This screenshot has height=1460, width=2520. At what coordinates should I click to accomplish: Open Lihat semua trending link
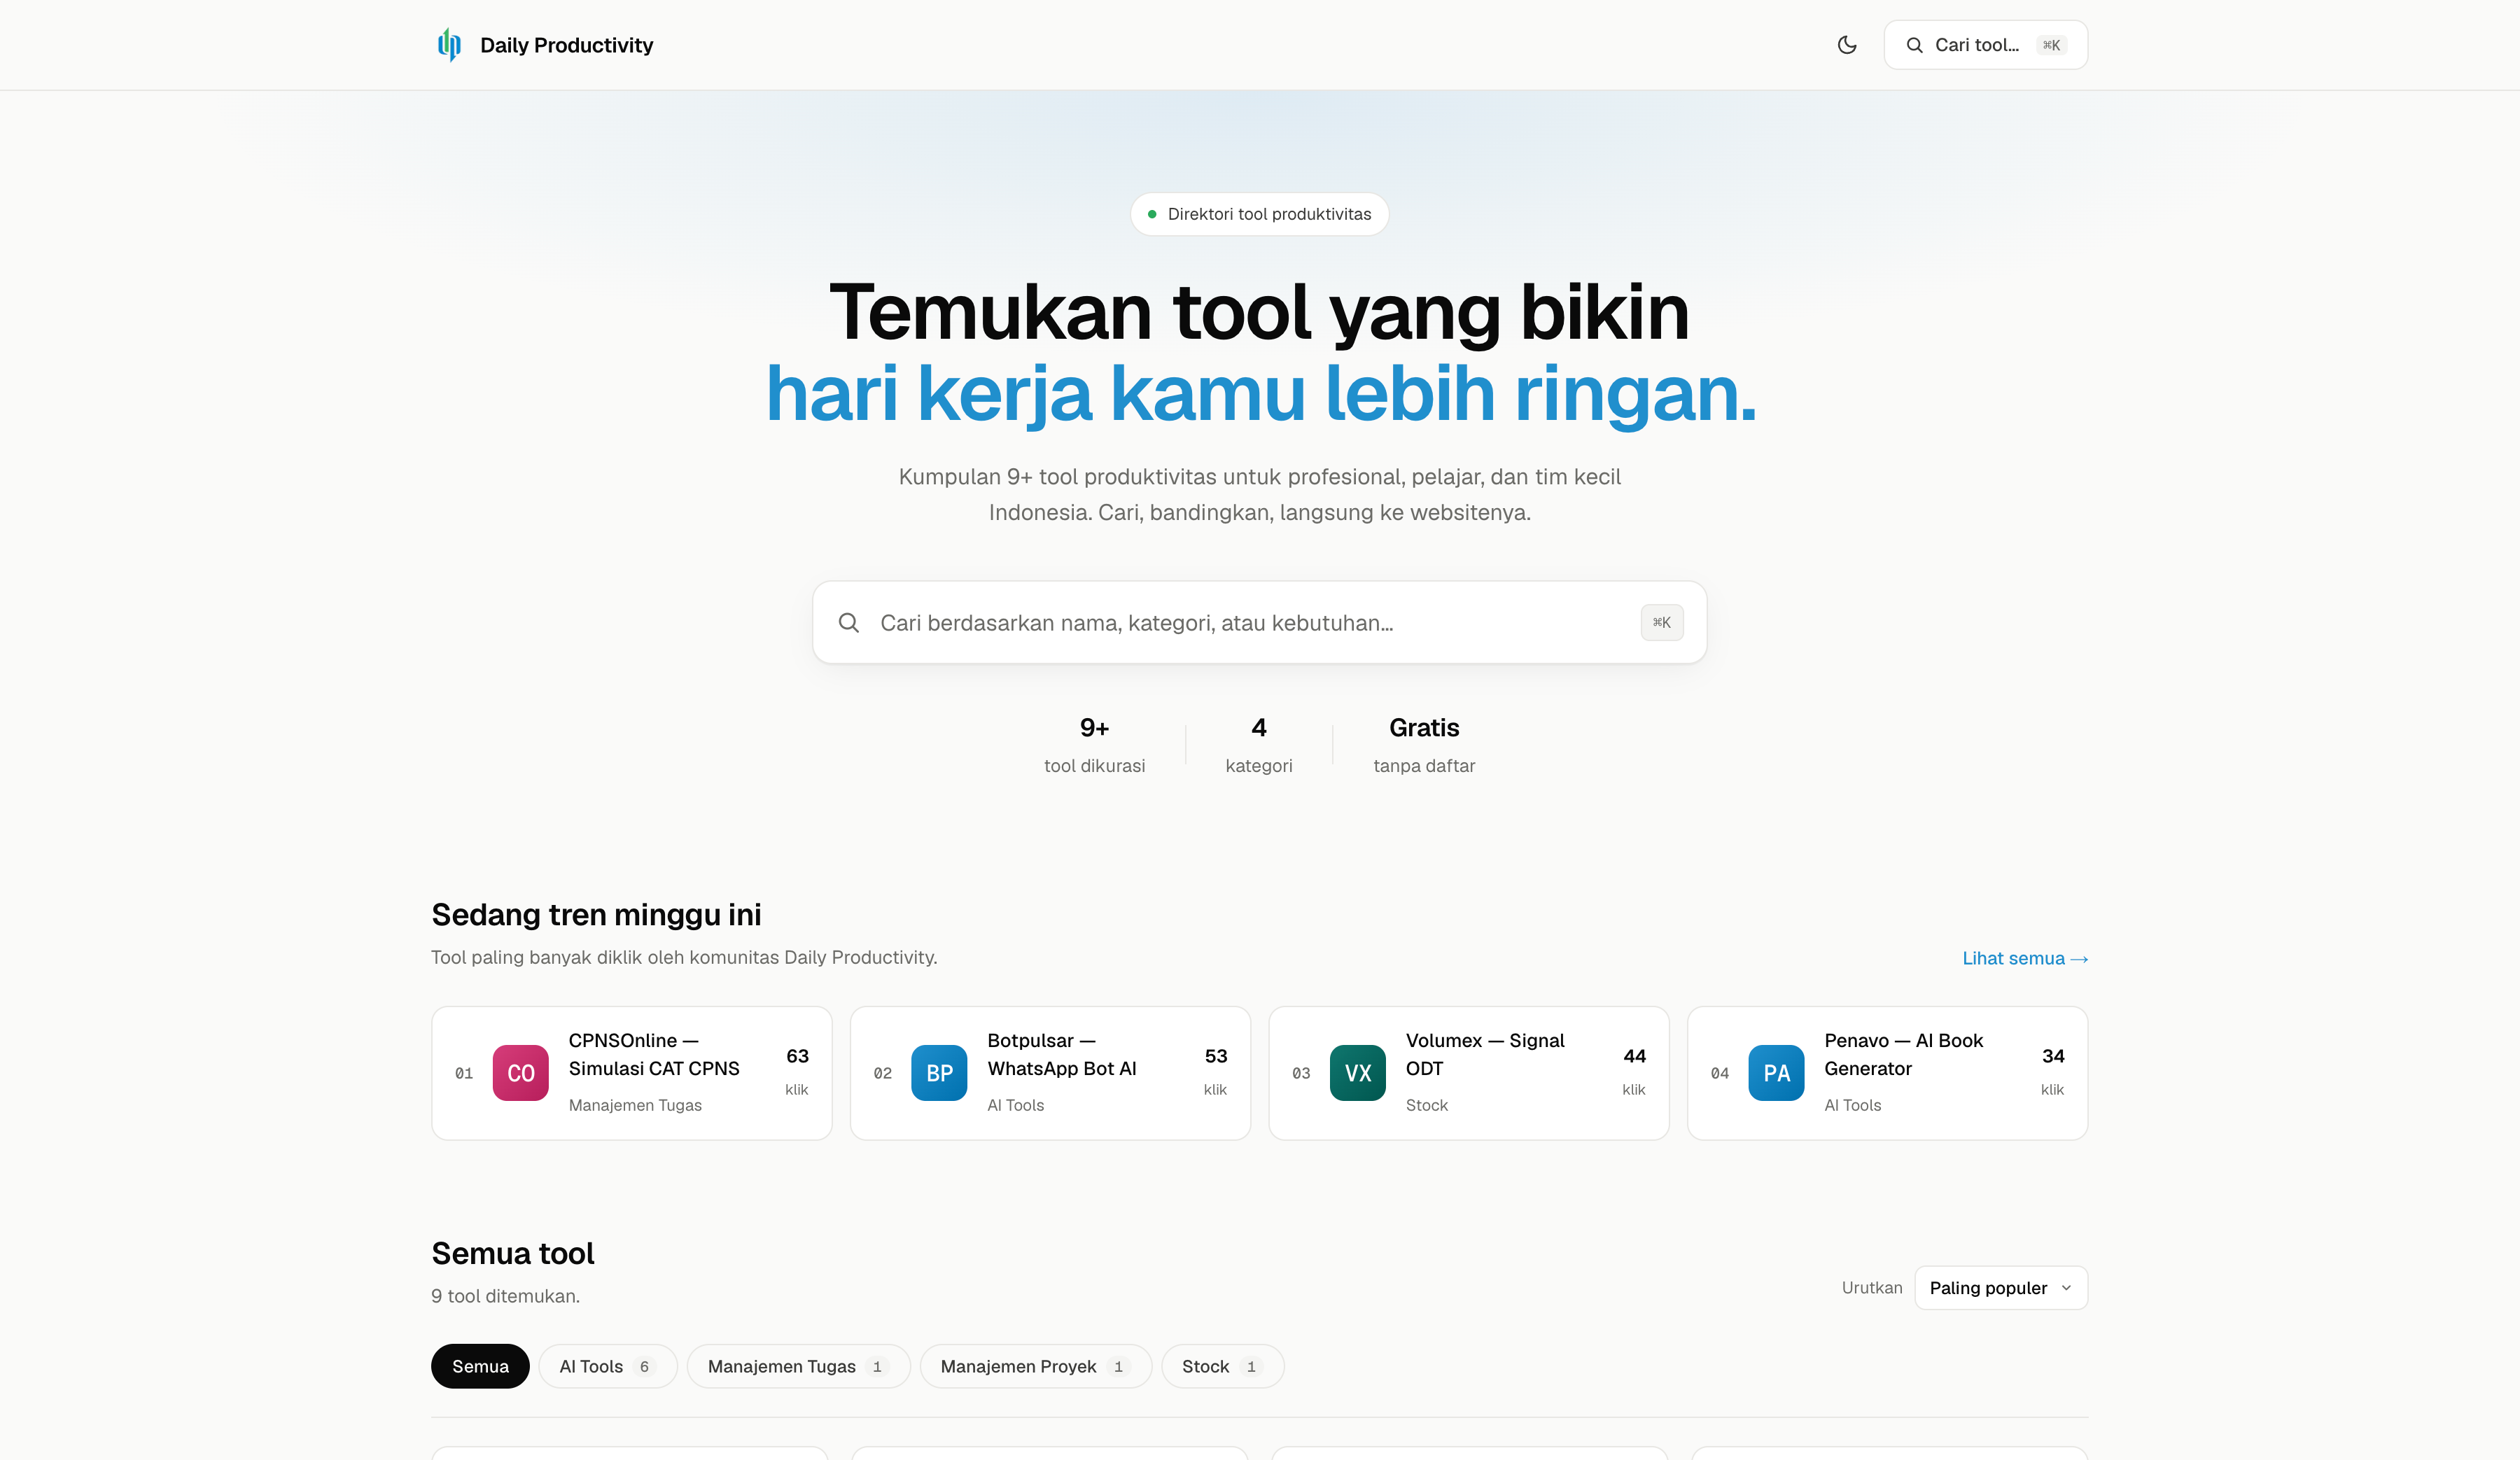pyautogui.click(x=2024, y=958)
